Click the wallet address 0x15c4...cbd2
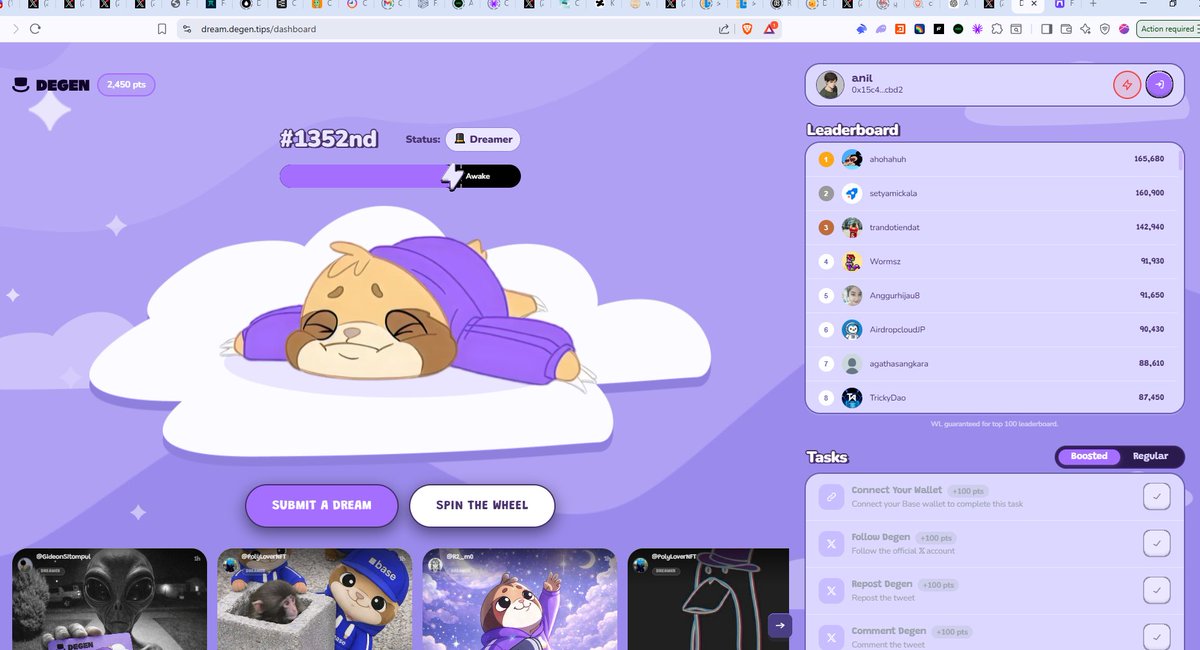Image resolution: width=1200 pixels, height=650 pixels. [x=877, y=90]
